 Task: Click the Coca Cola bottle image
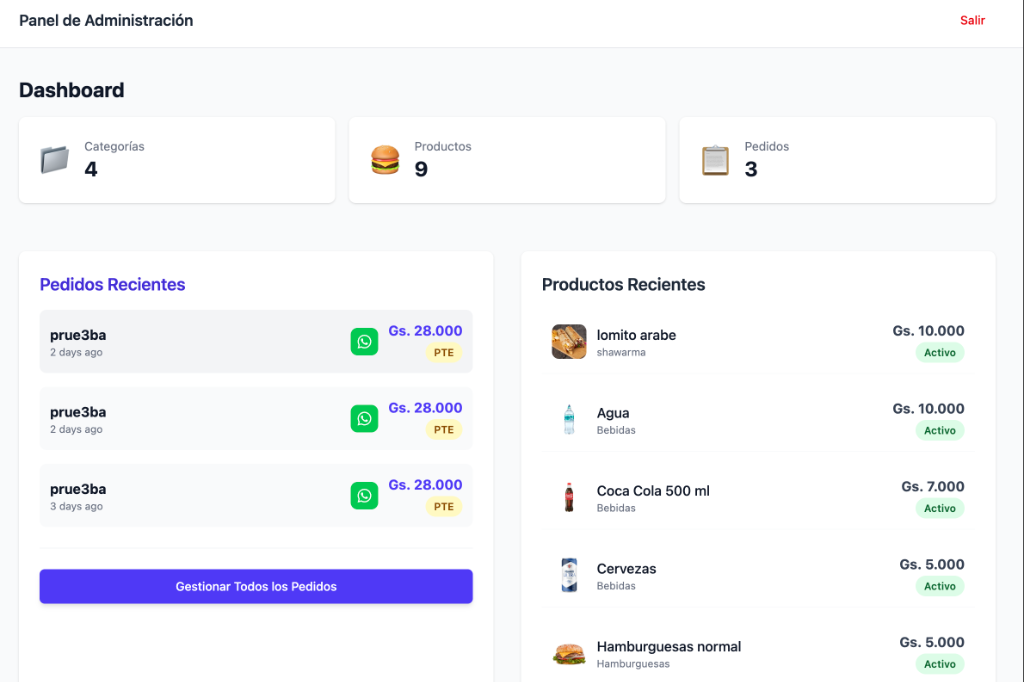coord(568,498)
